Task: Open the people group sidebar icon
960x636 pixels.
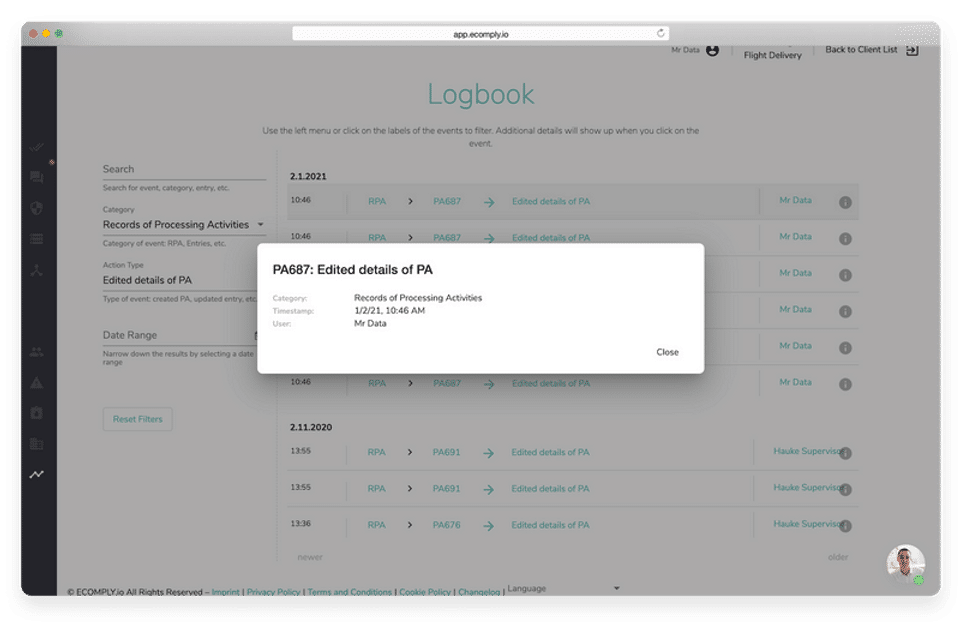Action: (x=37, y=352)
